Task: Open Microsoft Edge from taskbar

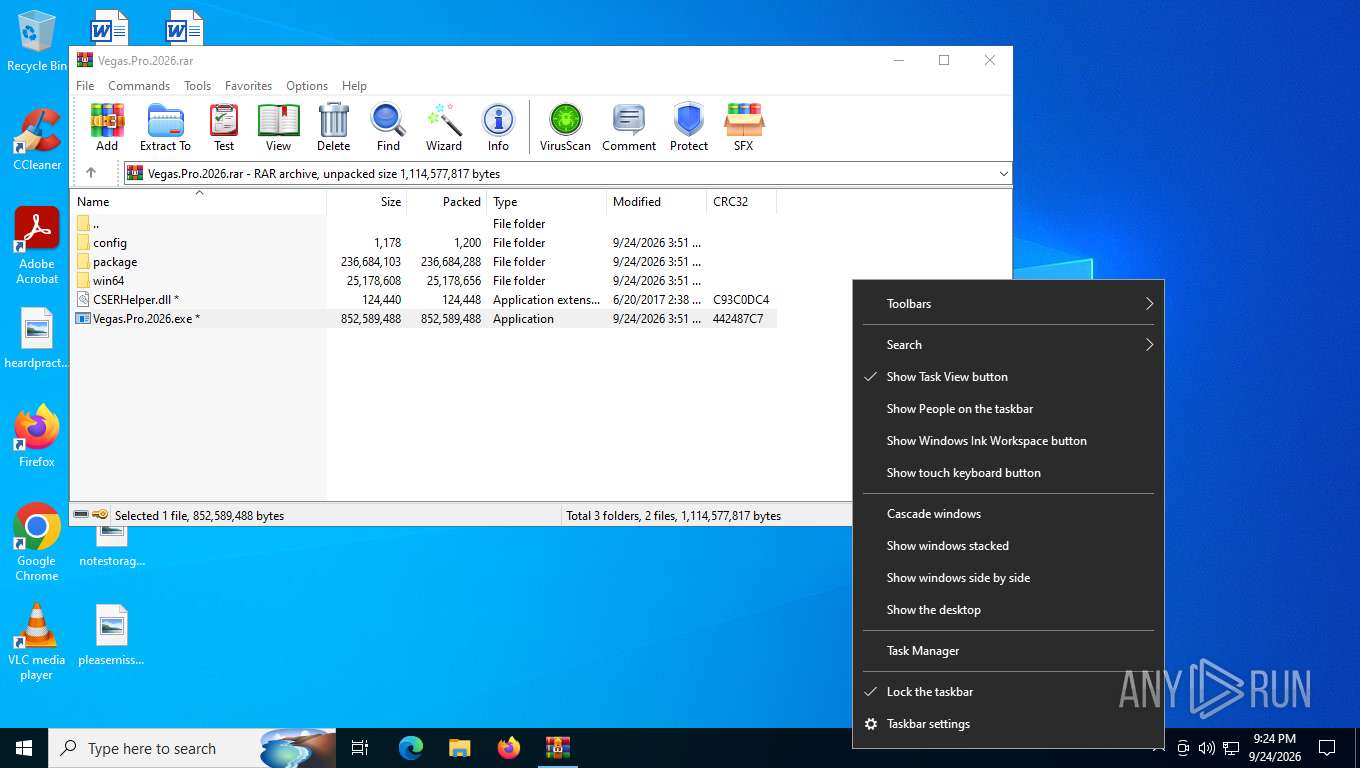Action: 411,748
